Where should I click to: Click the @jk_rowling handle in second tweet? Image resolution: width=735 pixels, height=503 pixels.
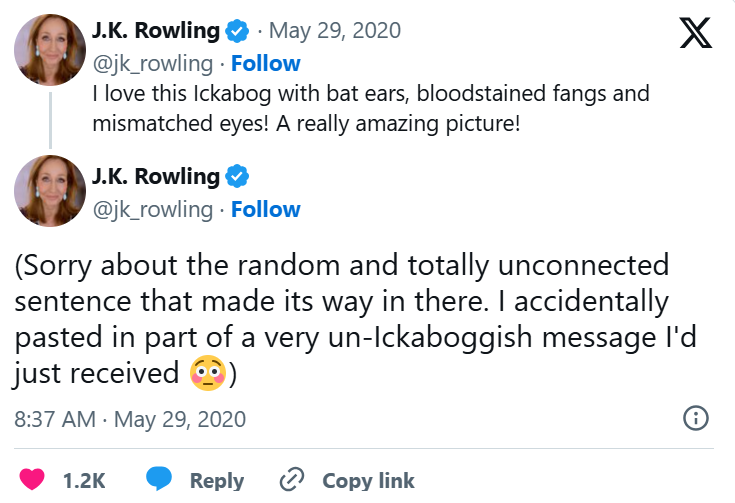click(x=152, y=209)
